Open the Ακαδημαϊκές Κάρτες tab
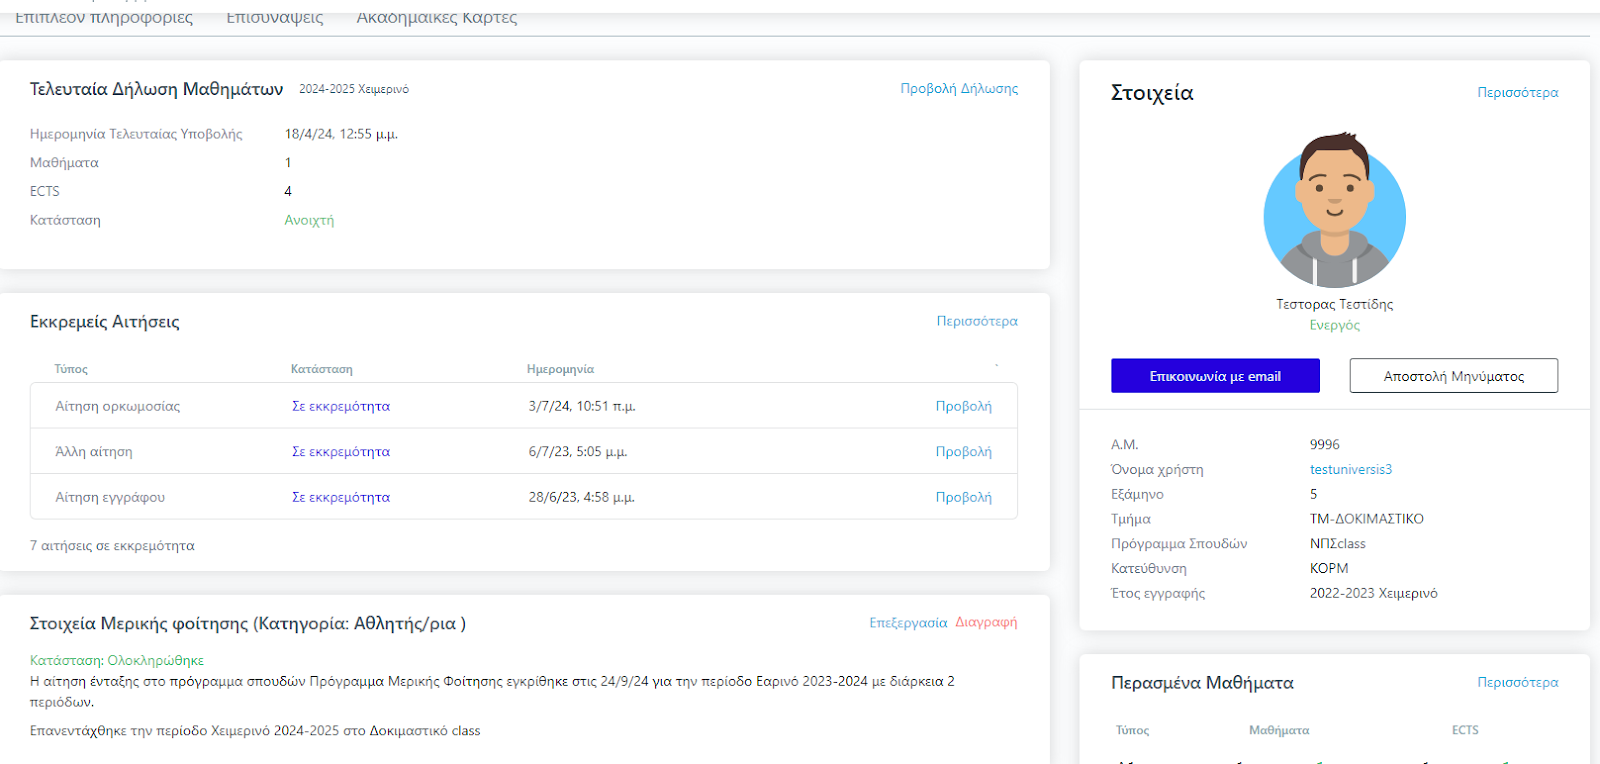 click(x=437, y=18)
